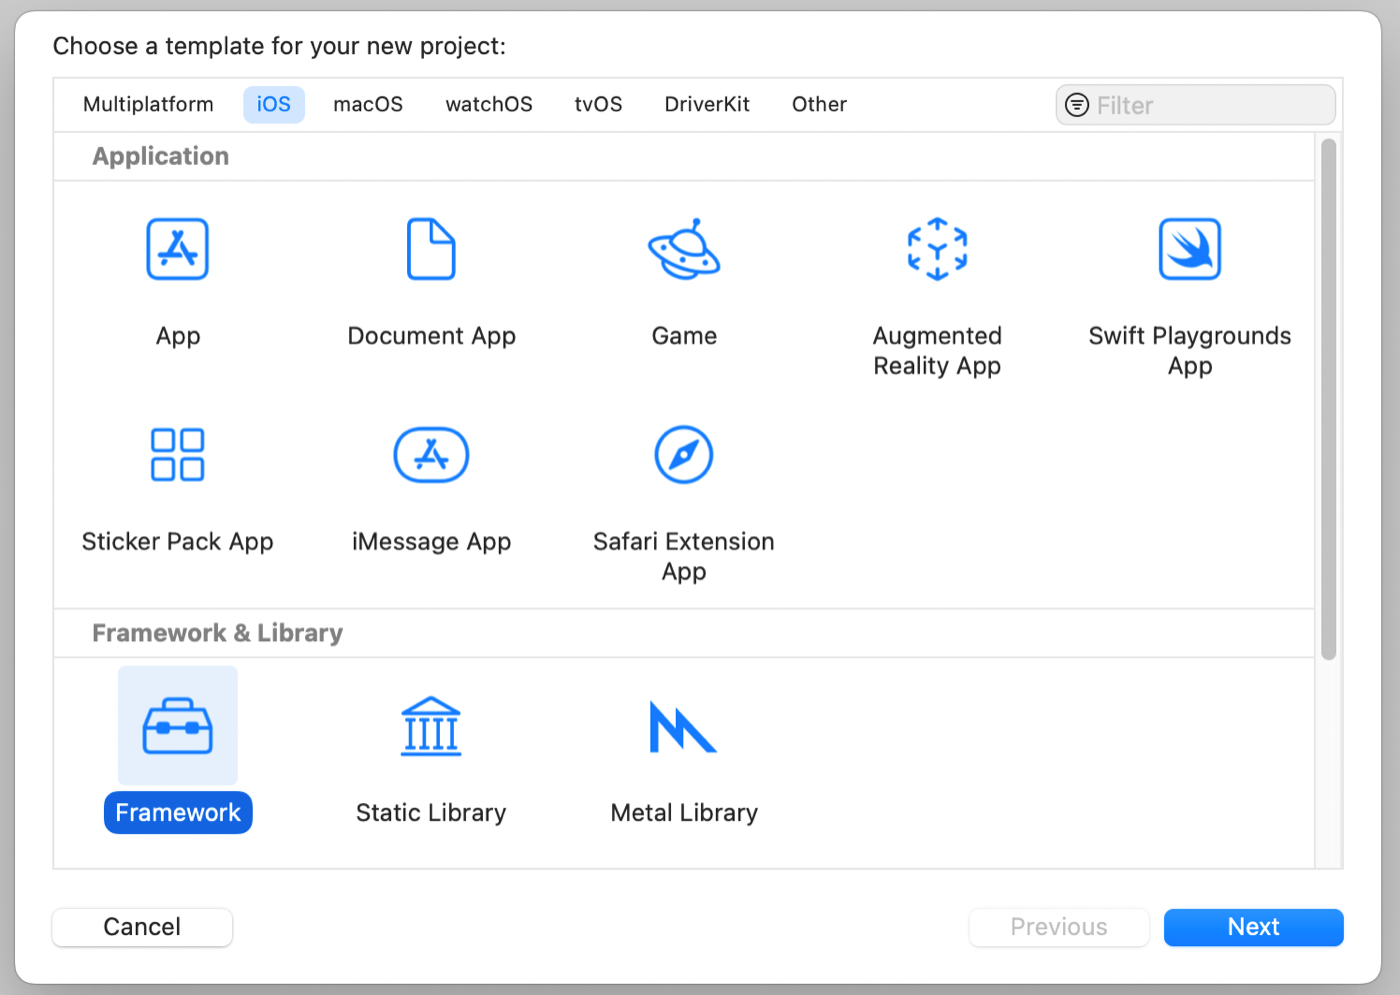
Task: Click the Next button
Action: 1254,927
